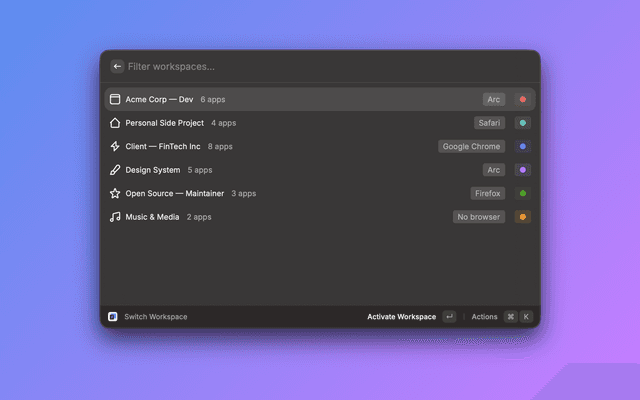Click the green color dot for Open Source

click(x=522, y=193)
